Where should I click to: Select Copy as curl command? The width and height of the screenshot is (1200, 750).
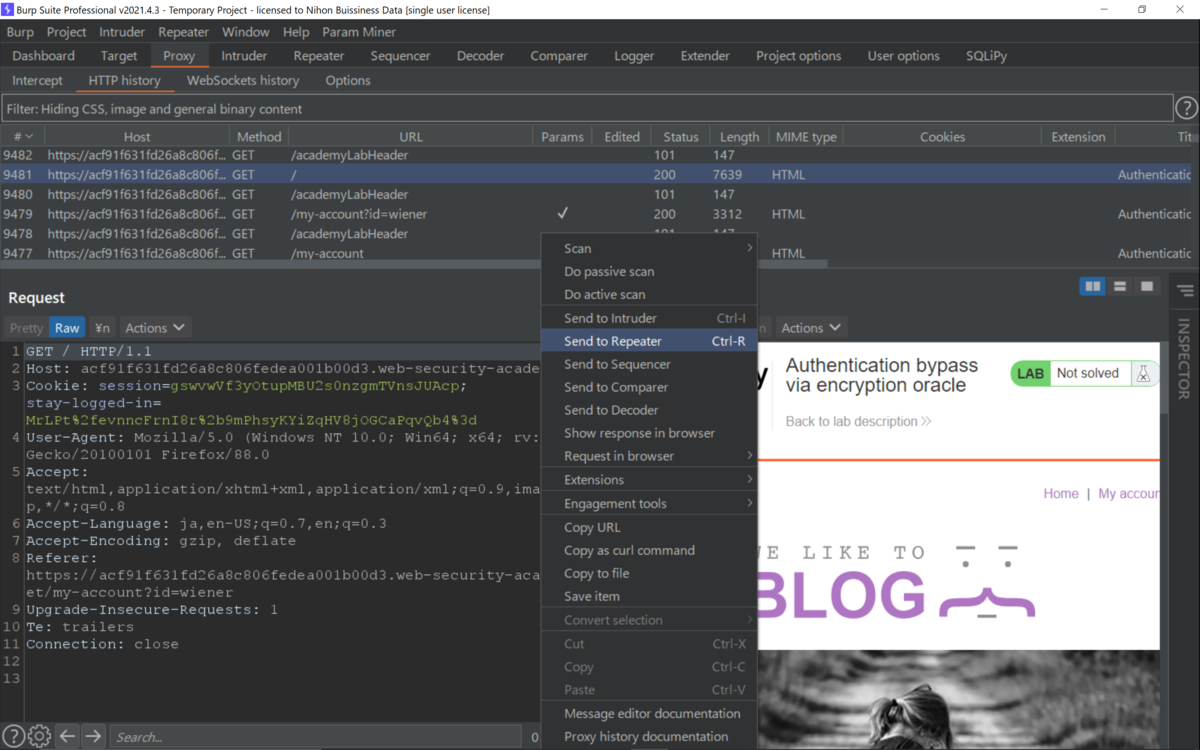(648, 550)
